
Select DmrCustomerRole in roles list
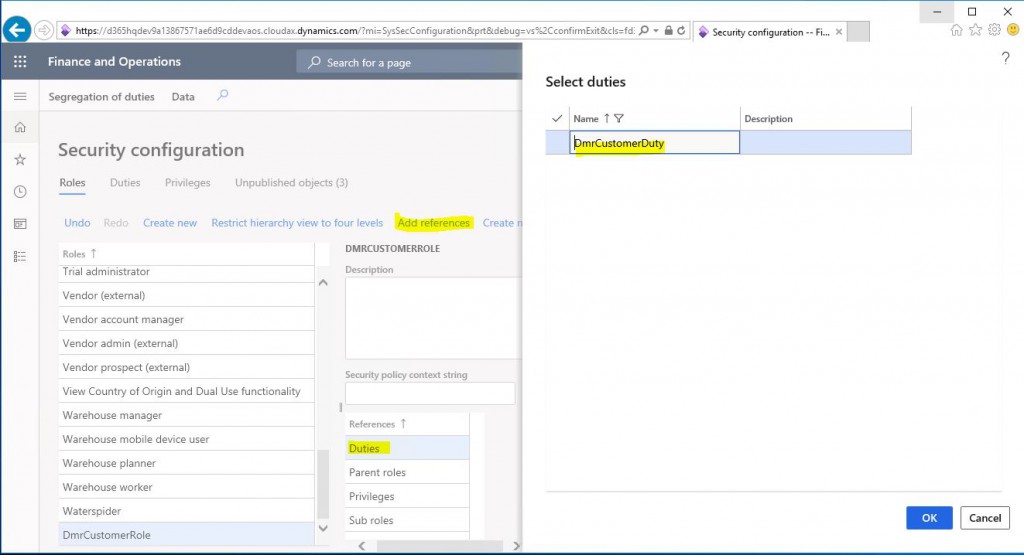coord(186,535)
